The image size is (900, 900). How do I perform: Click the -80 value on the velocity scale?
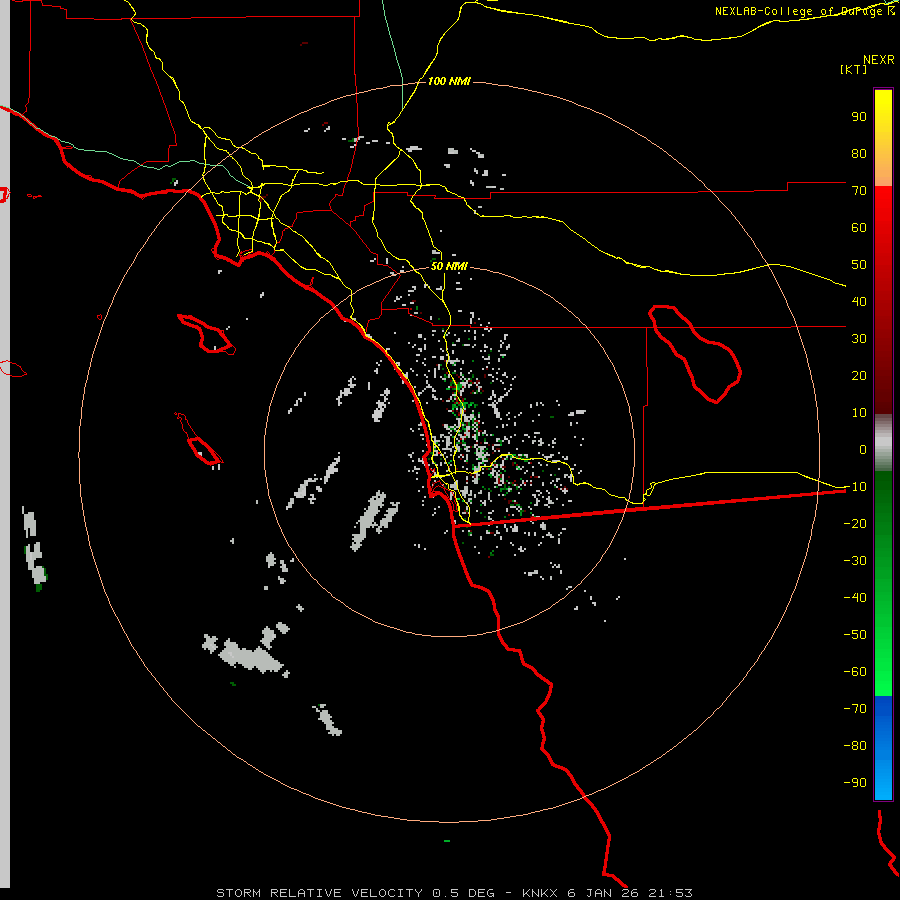[855, 746]
